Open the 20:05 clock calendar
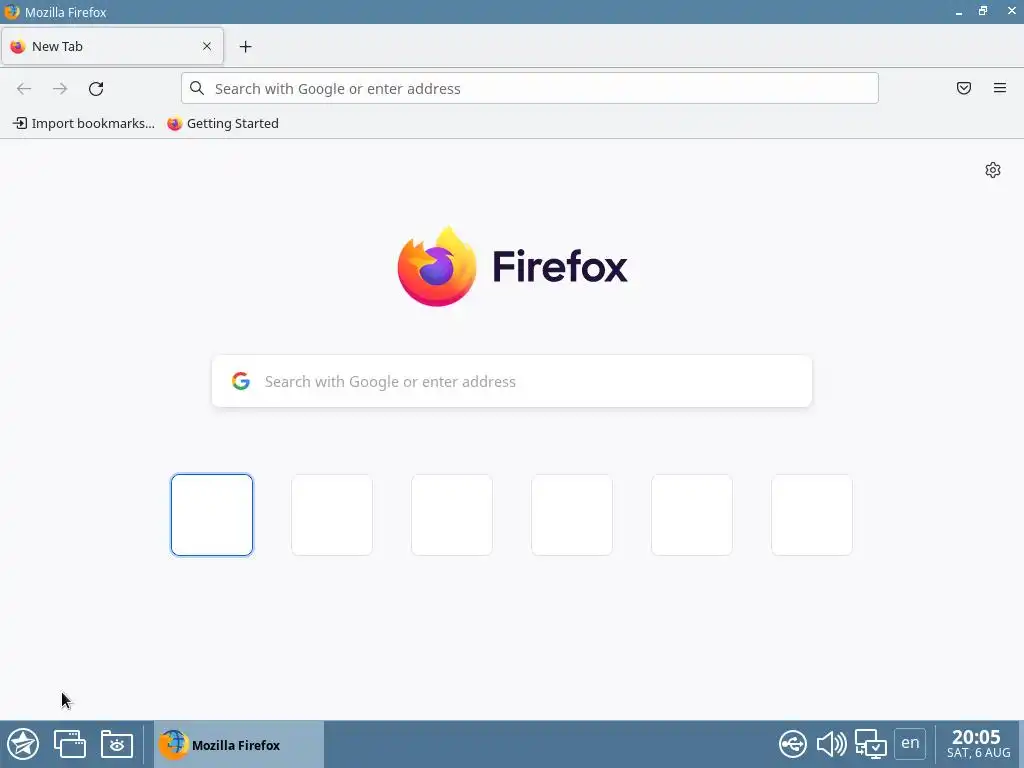The height and width of the screenshot is (768, 1024). pos(978,744)
